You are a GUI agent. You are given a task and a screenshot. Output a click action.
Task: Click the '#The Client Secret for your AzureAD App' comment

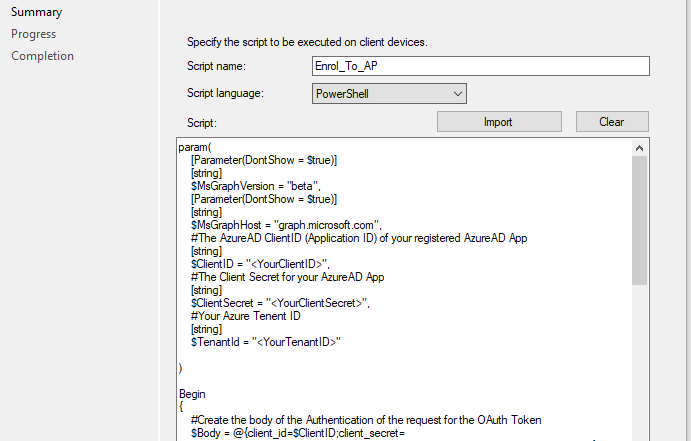tap(287, 277)
